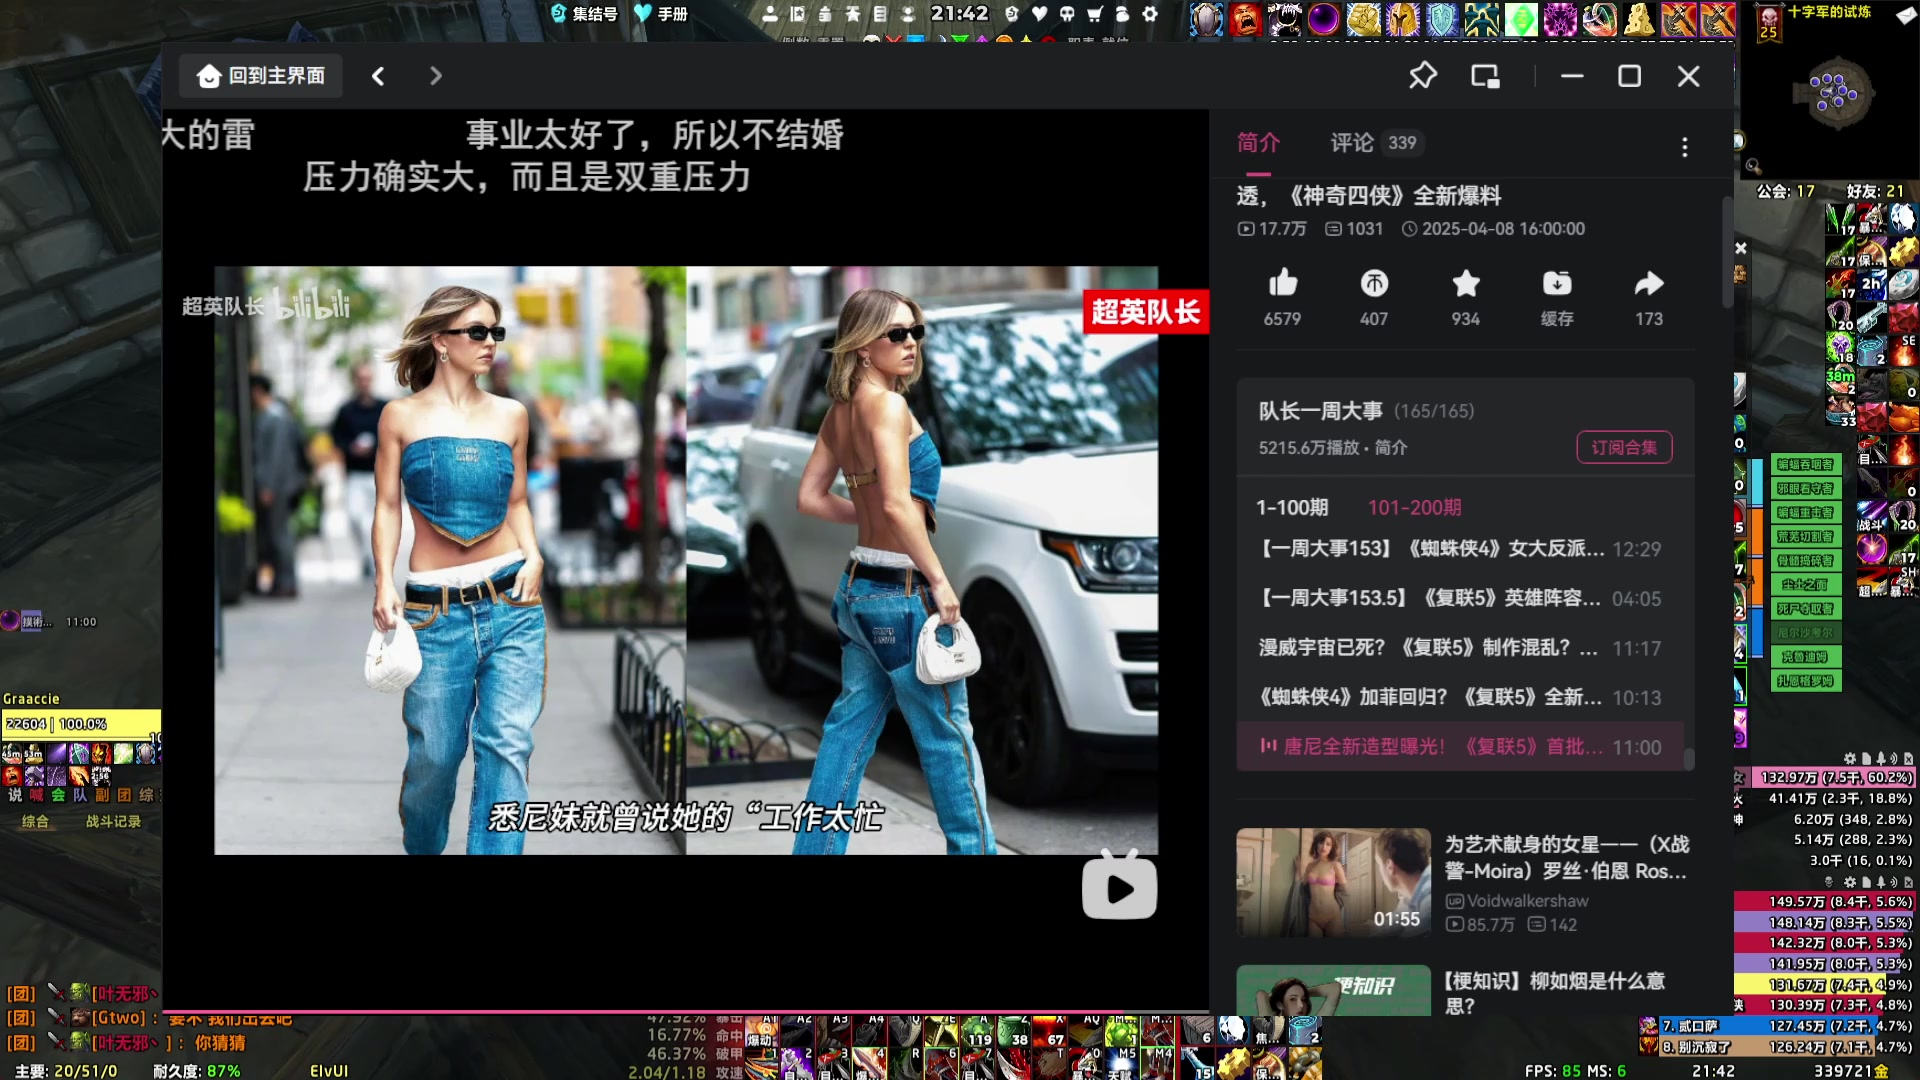This screenshot has width=1920, height=1080.
Task: Click the 21:42 game clock
Action: [960, 13]
